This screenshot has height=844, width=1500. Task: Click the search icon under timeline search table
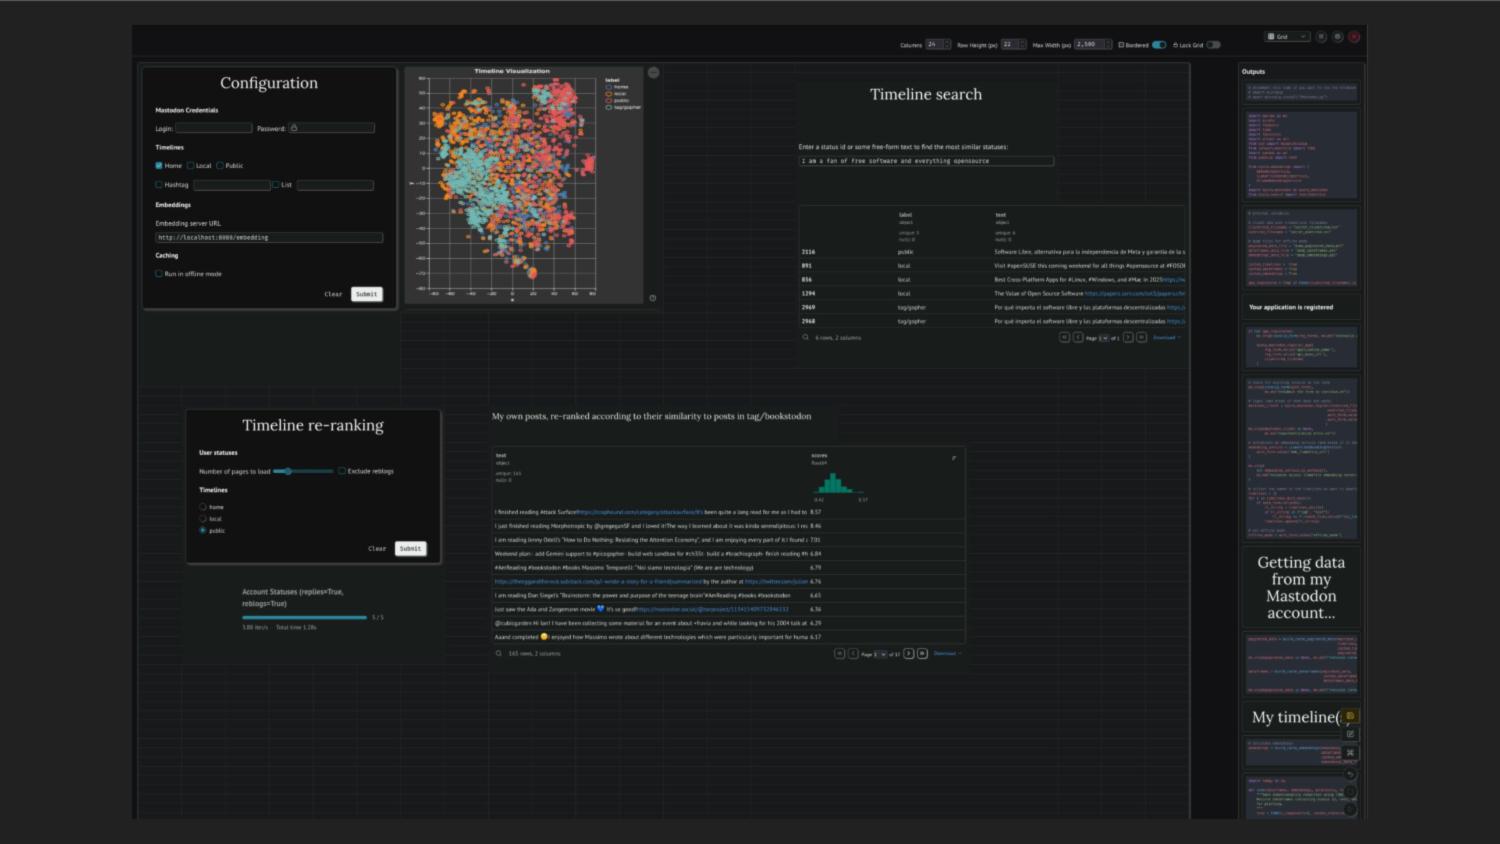tap(806, 338)
